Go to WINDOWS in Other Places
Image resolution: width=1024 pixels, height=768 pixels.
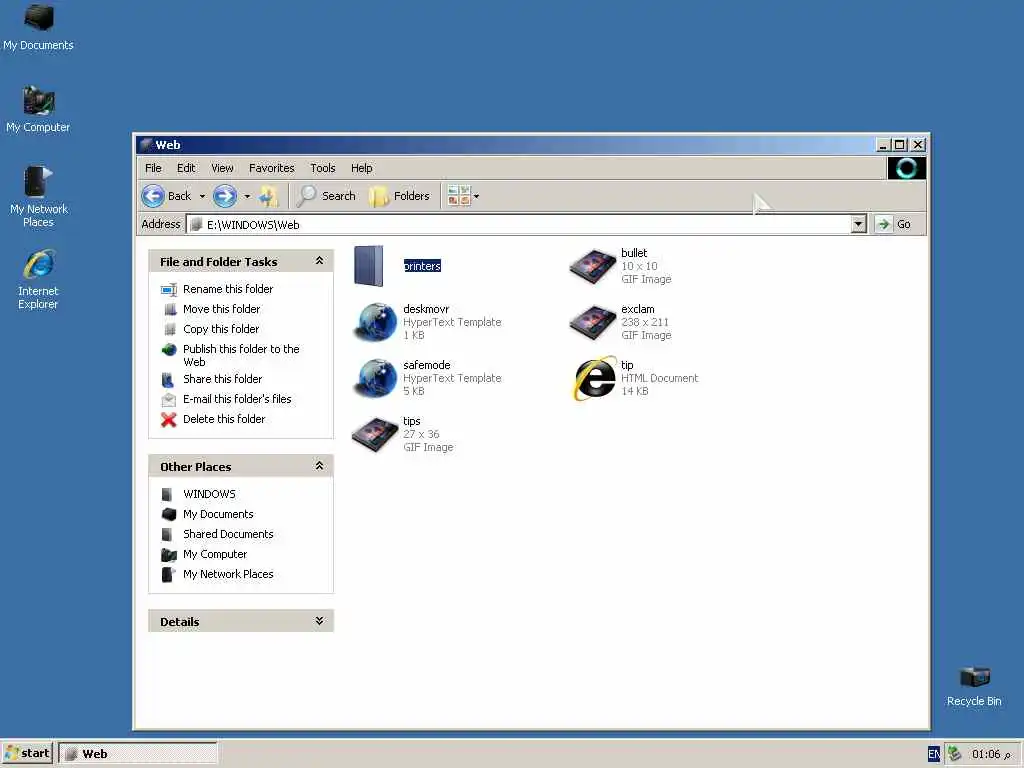(209, 494)
